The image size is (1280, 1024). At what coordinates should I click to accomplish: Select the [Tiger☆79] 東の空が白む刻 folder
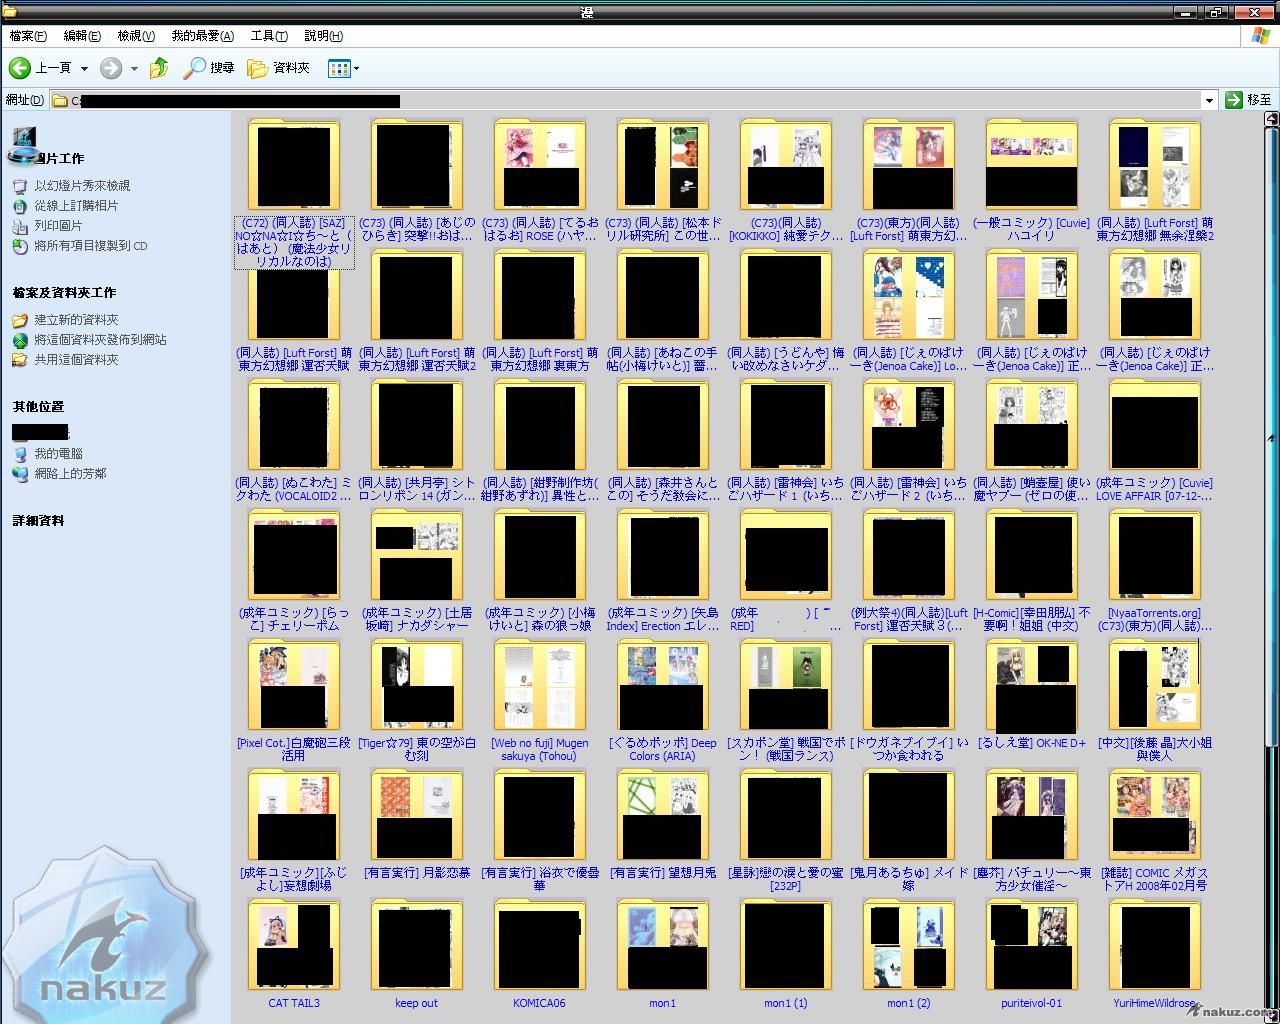(416, 700)
